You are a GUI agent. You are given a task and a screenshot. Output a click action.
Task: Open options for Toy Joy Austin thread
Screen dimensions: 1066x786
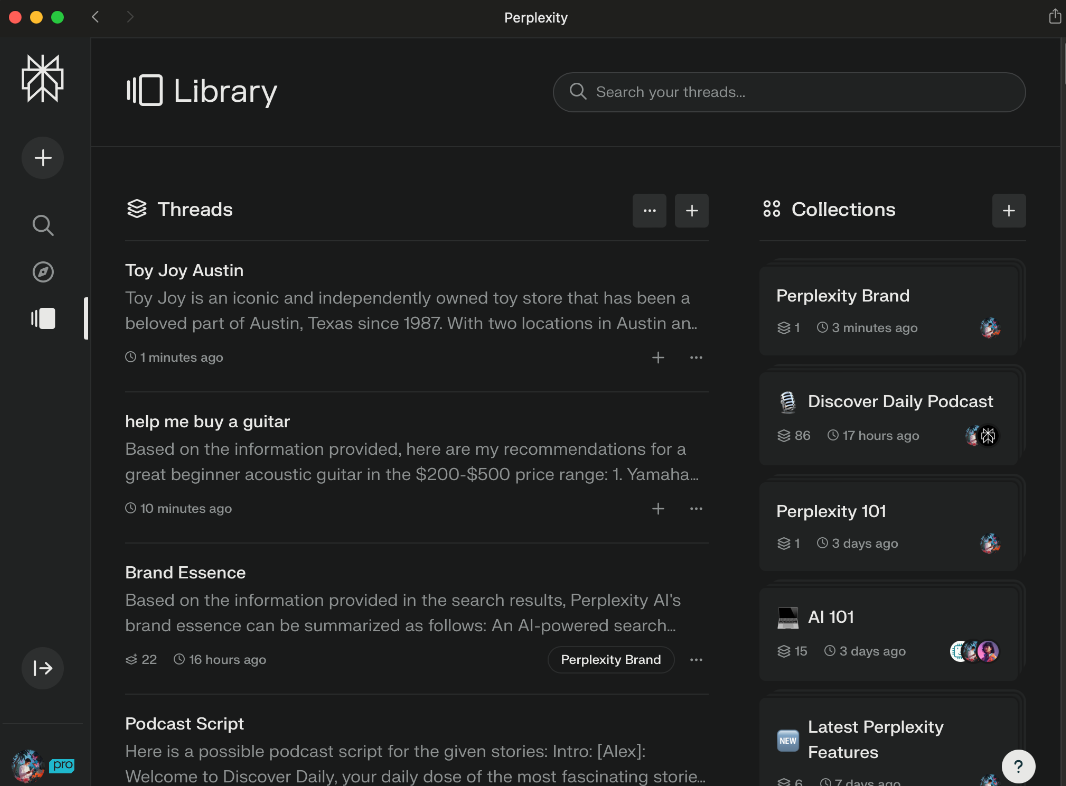coord(696,358)
